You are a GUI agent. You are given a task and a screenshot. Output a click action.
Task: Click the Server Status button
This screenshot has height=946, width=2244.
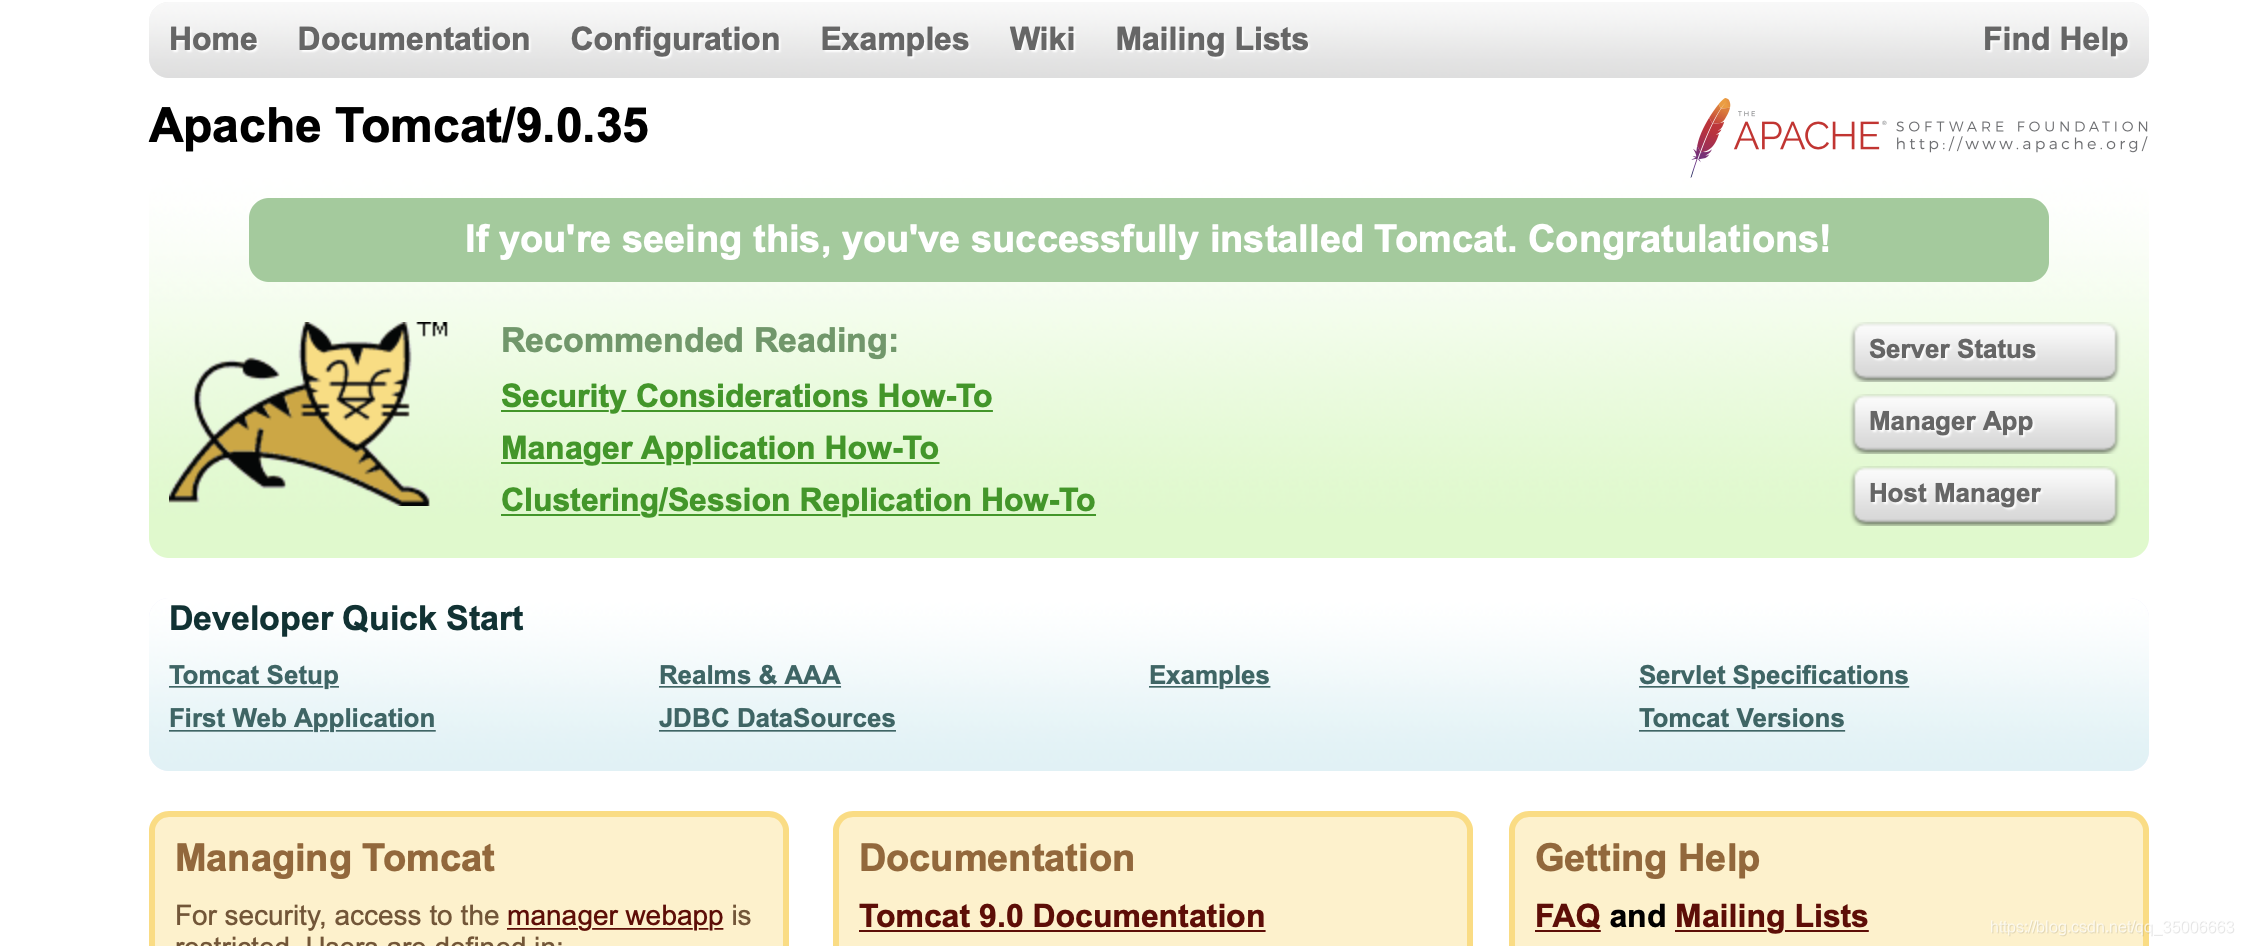coord(1985,350)
